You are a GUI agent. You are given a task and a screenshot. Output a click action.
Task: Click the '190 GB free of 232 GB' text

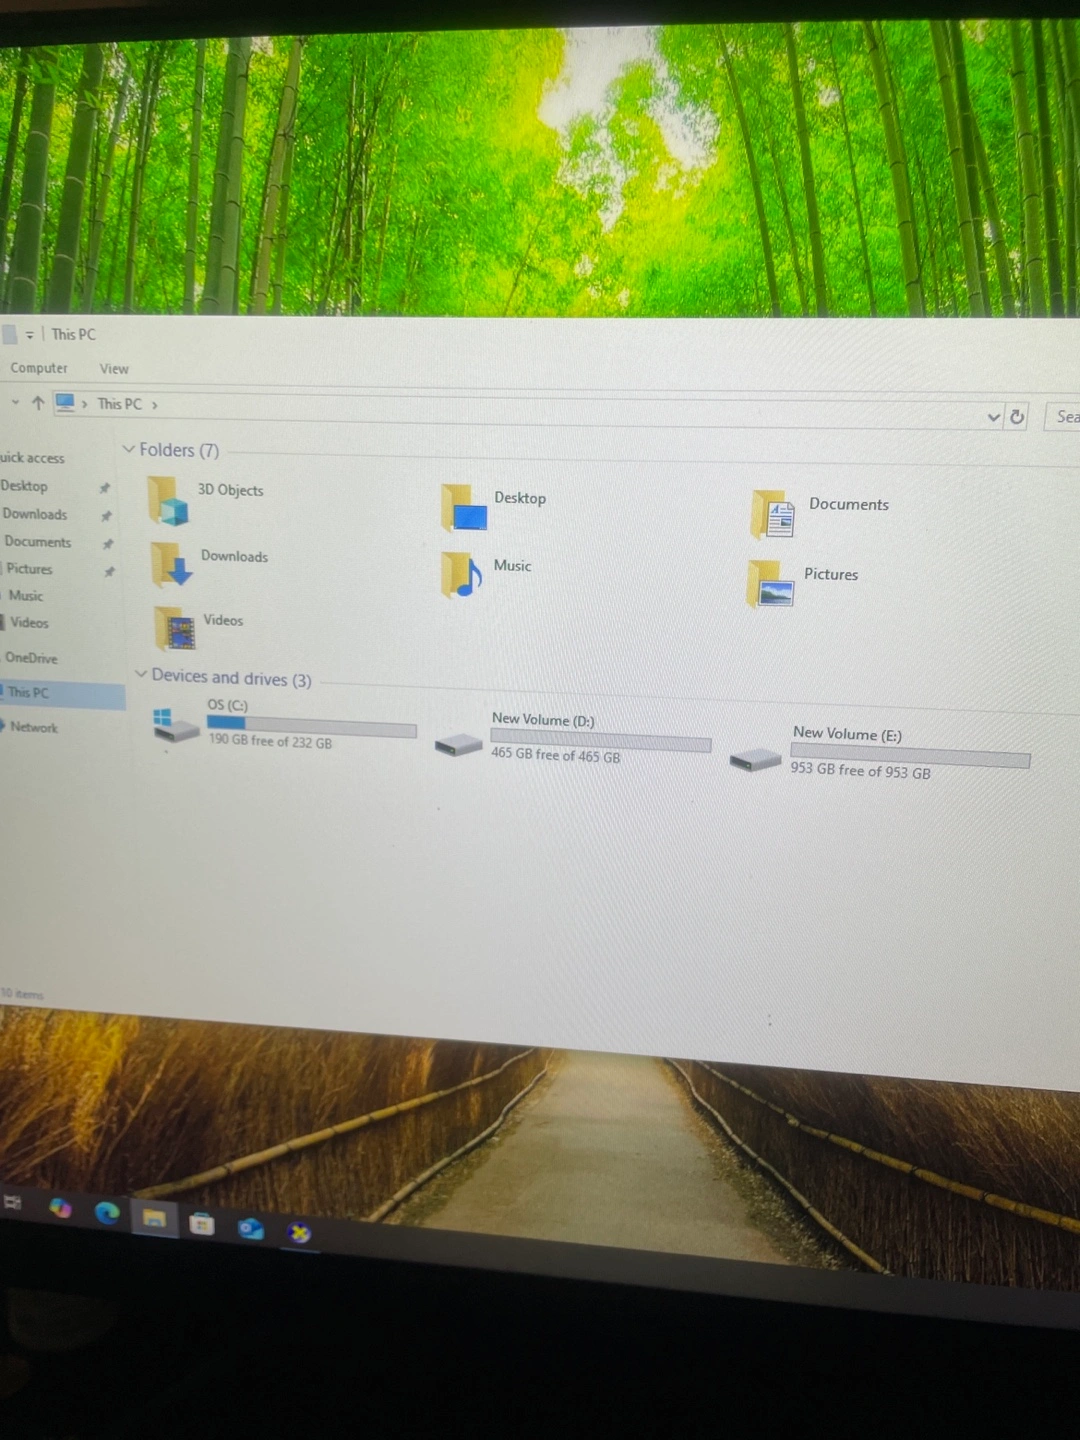point(270,742)
